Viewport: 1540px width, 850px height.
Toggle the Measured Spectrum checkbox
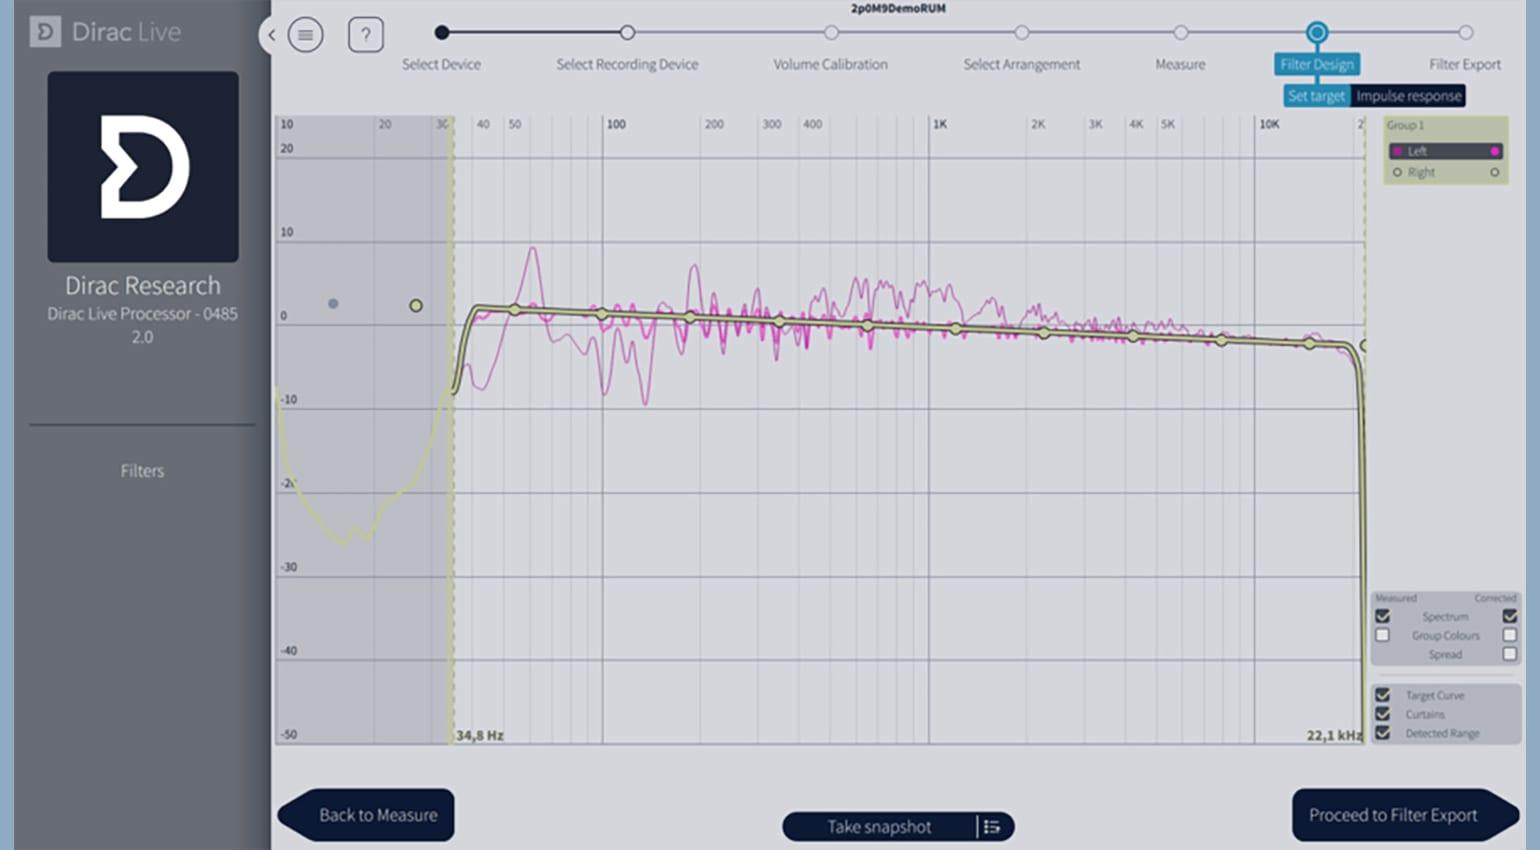pos(1382,616)
